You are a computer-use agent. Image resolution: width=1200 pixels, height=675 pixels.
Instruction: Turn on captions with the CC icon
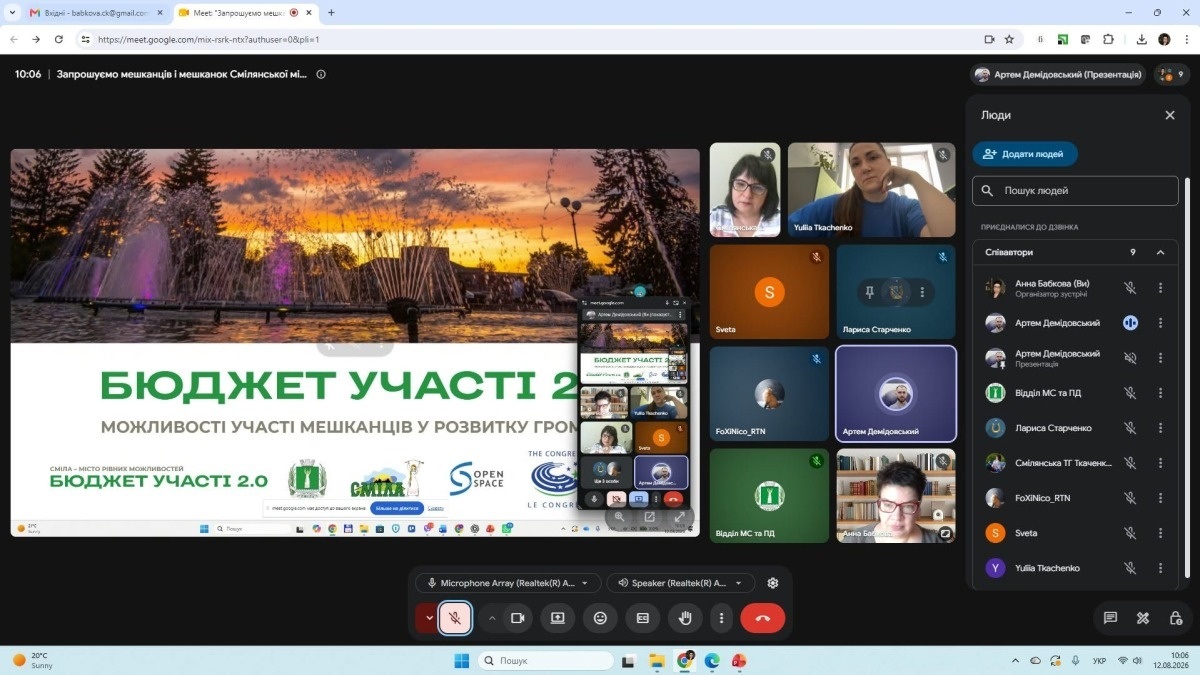(x=643, y=618)
